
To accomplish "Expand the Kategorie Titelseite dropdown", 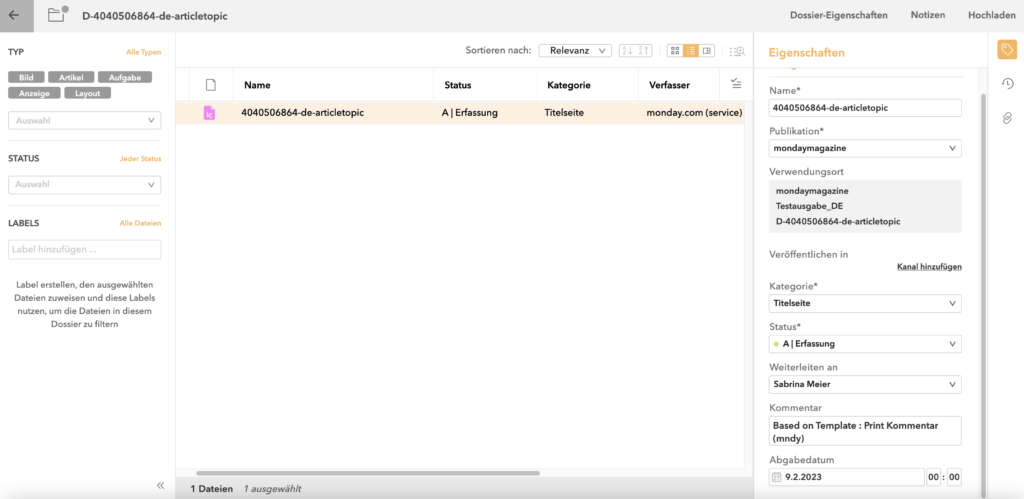I will tap(865, 303).
